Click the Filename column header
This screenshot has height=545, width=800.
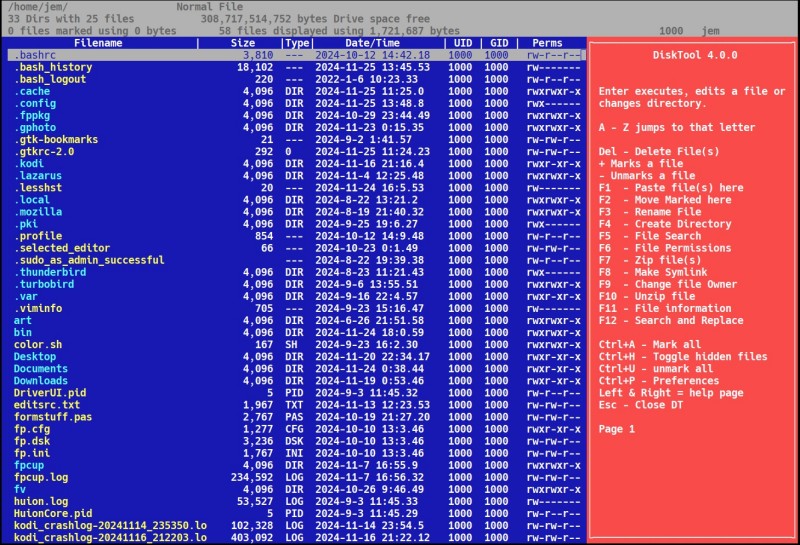point(98,43)
